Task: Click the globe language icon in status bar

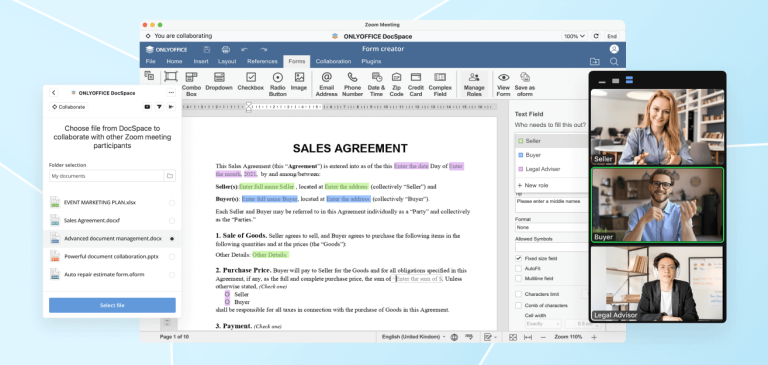Action: pyautogui.click(x=454, y=337)
